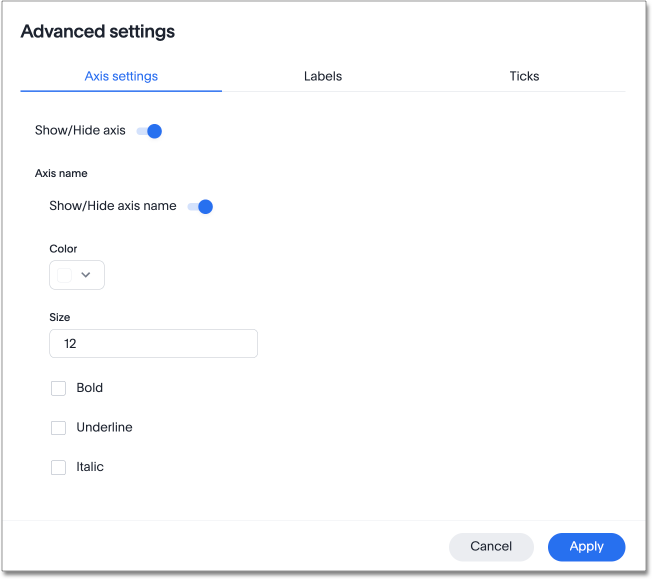This screenshot has height=579, width=652.
Task: Click the Bold label text
Action: coord(90,388)
